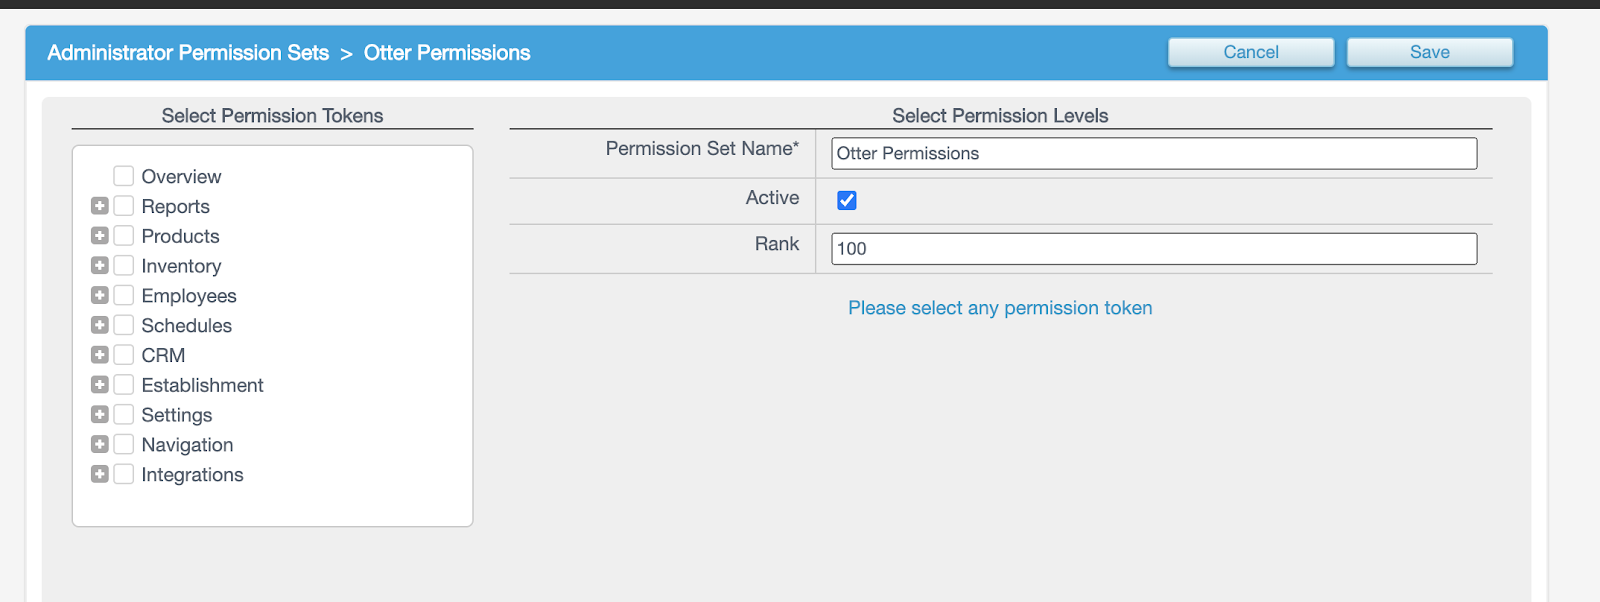
Task: Check the Overview permission checkbox
Action: tap(124, 176)
